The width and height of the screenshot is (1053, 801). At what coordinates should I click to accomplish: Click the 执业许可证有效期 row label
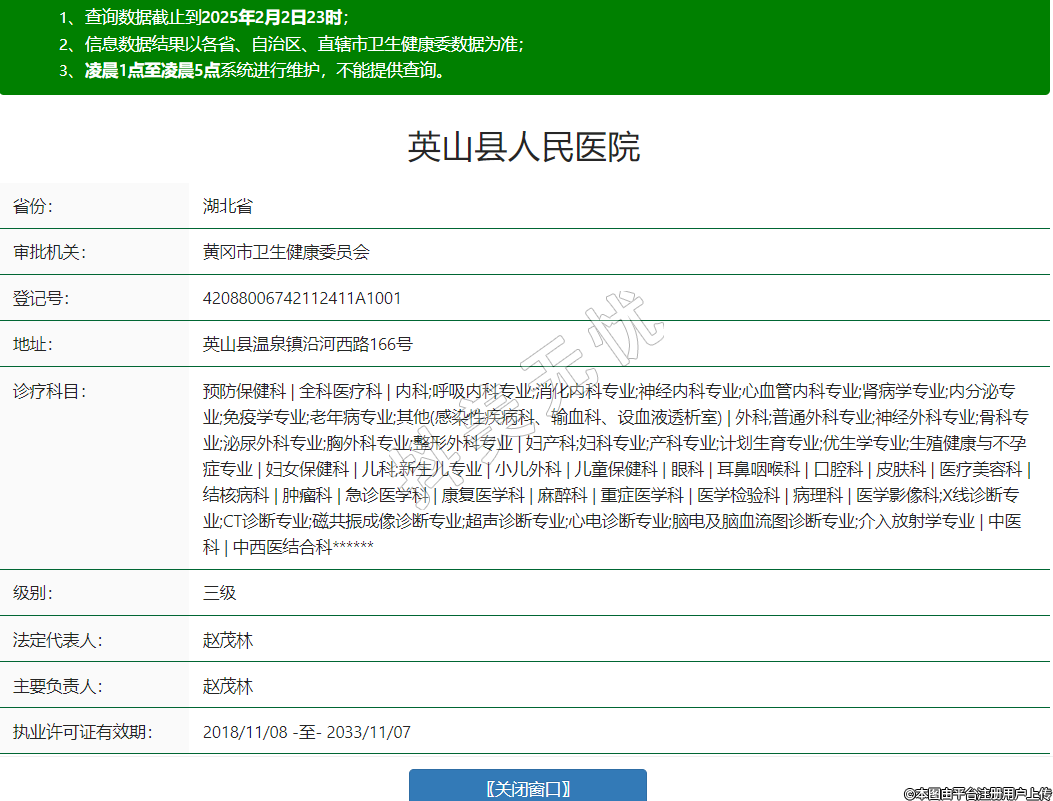click(82, 732)
